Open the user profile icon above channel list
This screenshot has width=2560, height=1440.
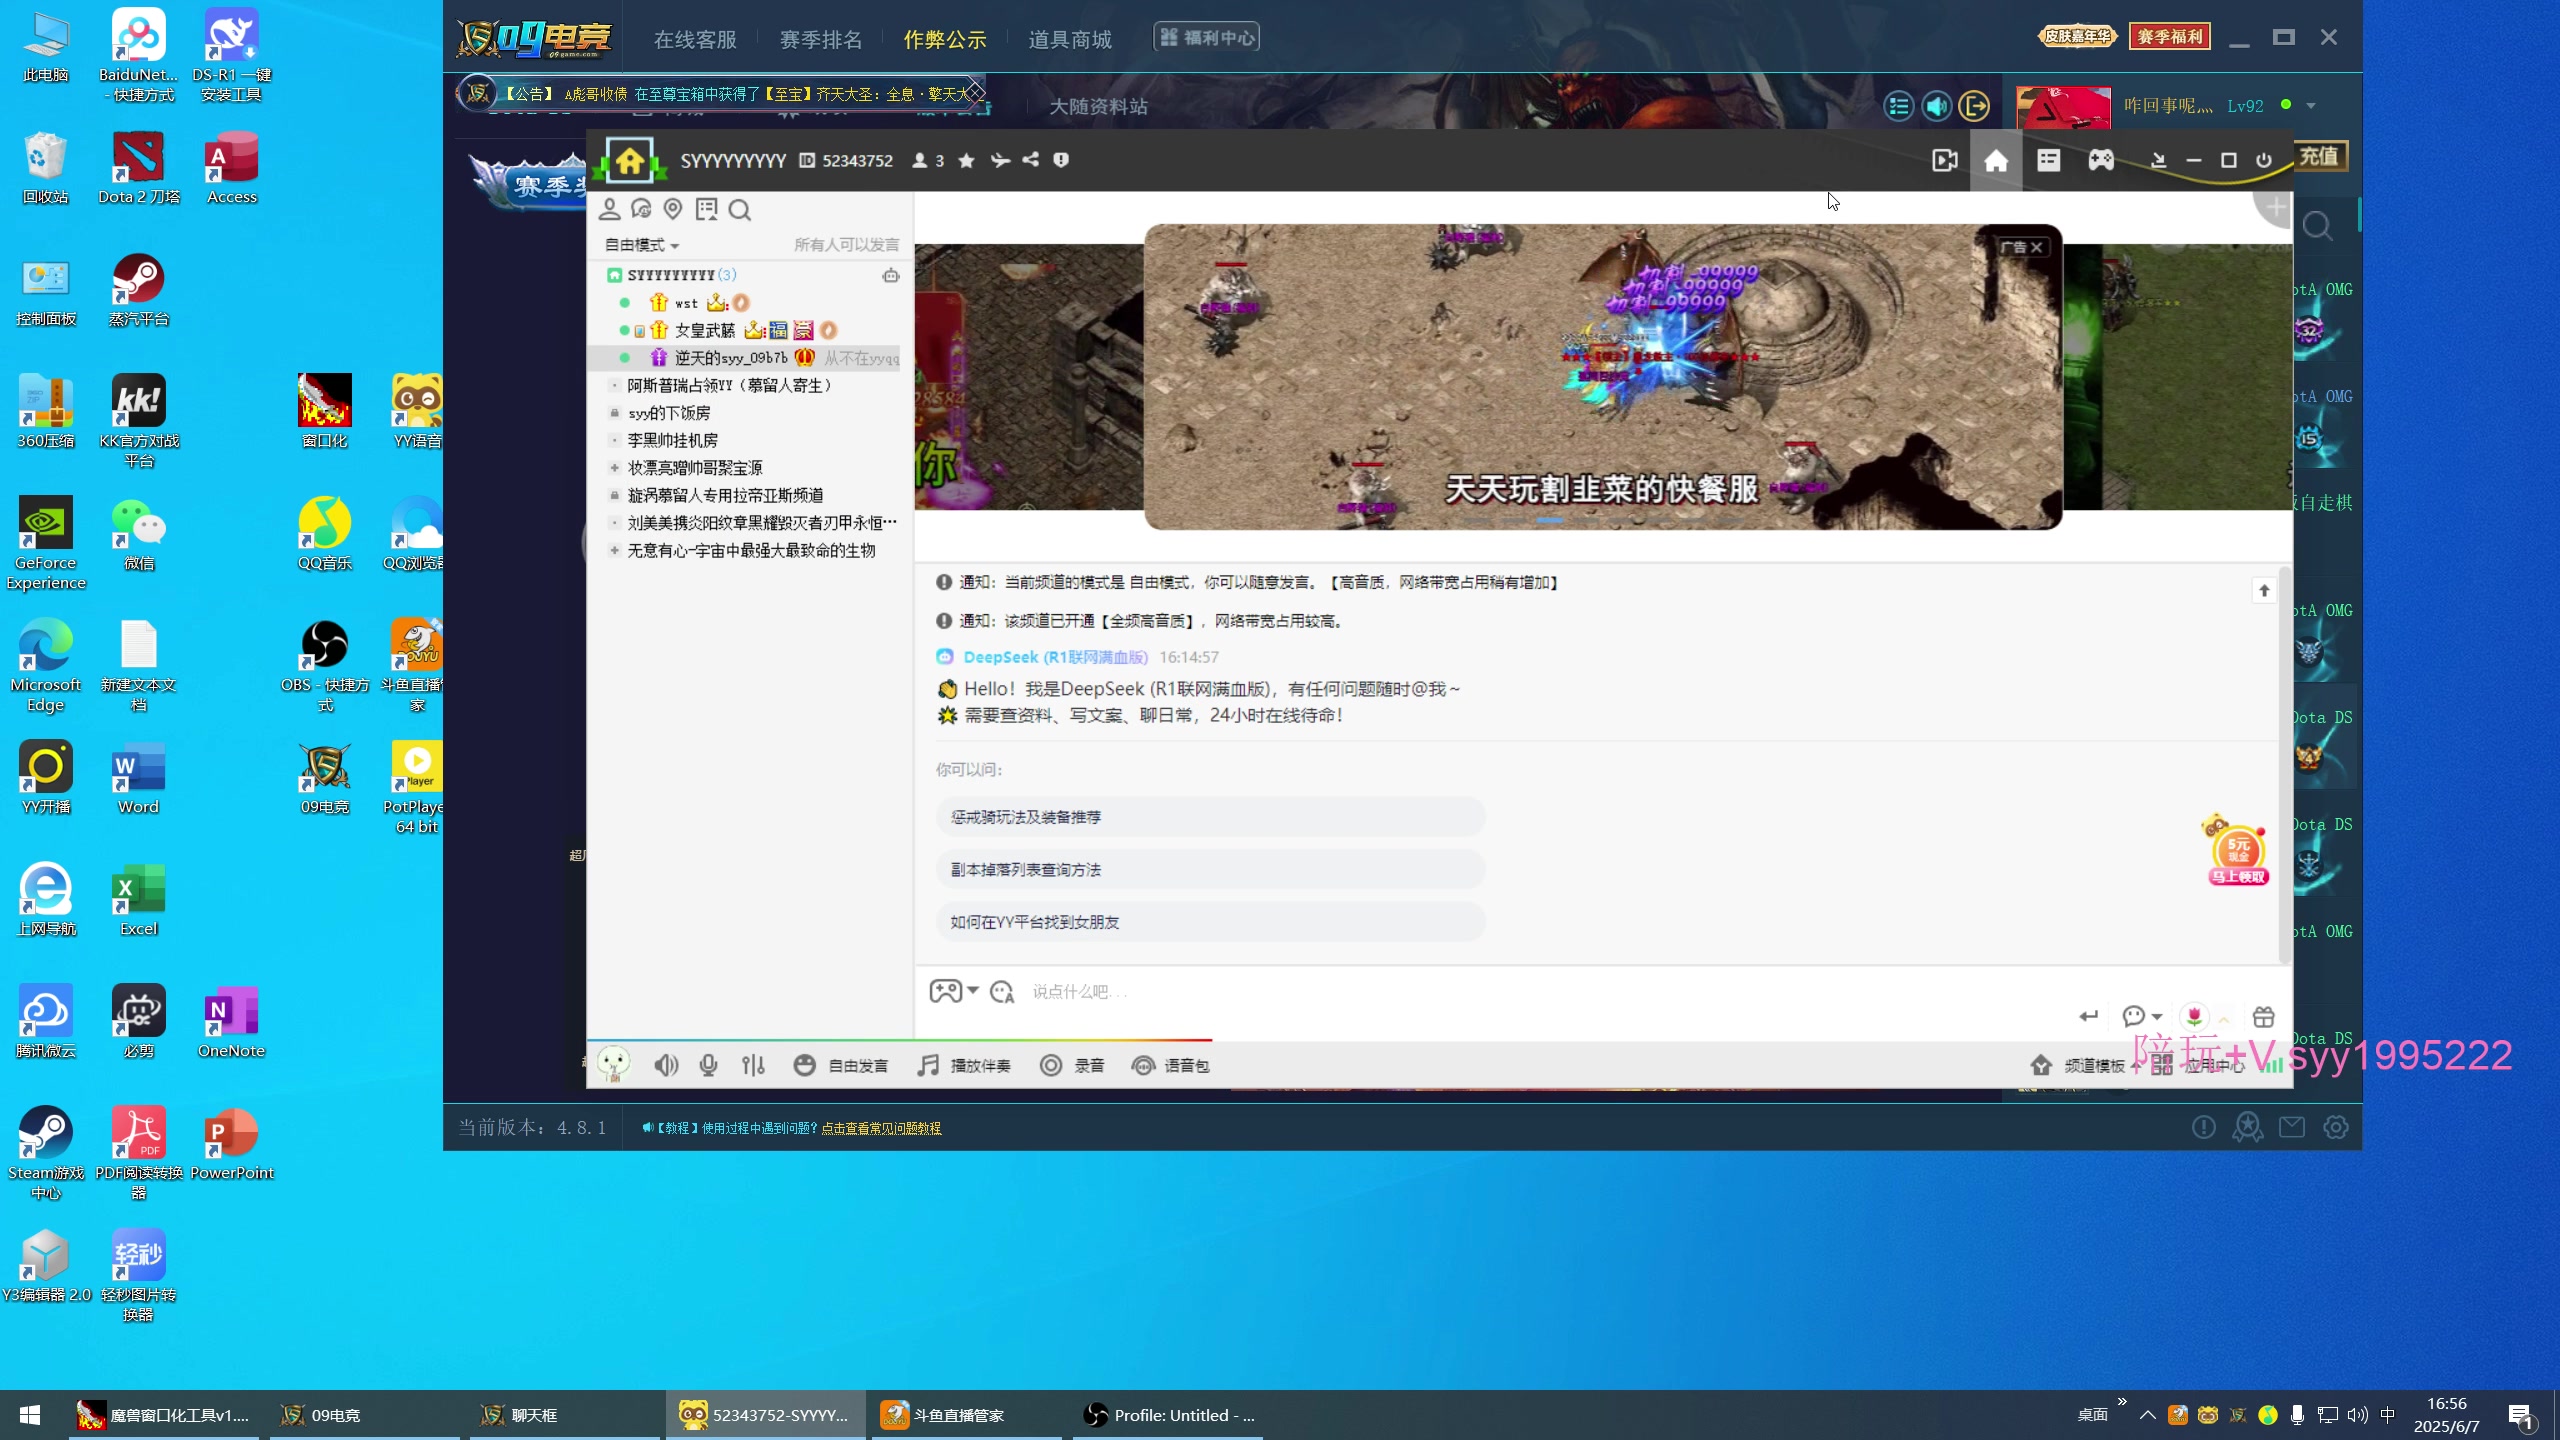click(x=609, y=209)
